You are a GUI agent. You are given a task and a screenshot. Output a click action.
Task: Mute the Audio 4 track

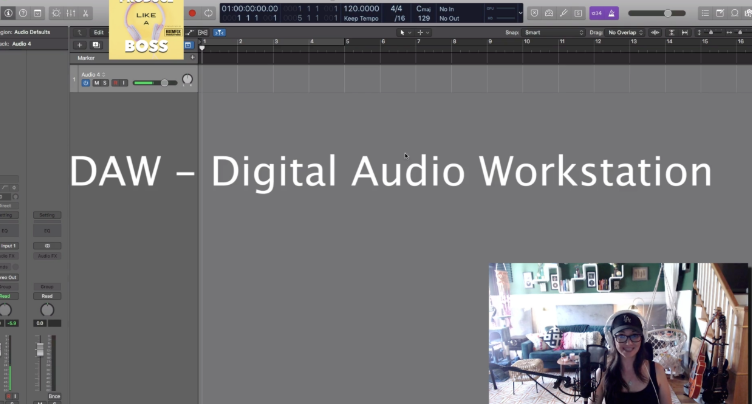(96, 82)
